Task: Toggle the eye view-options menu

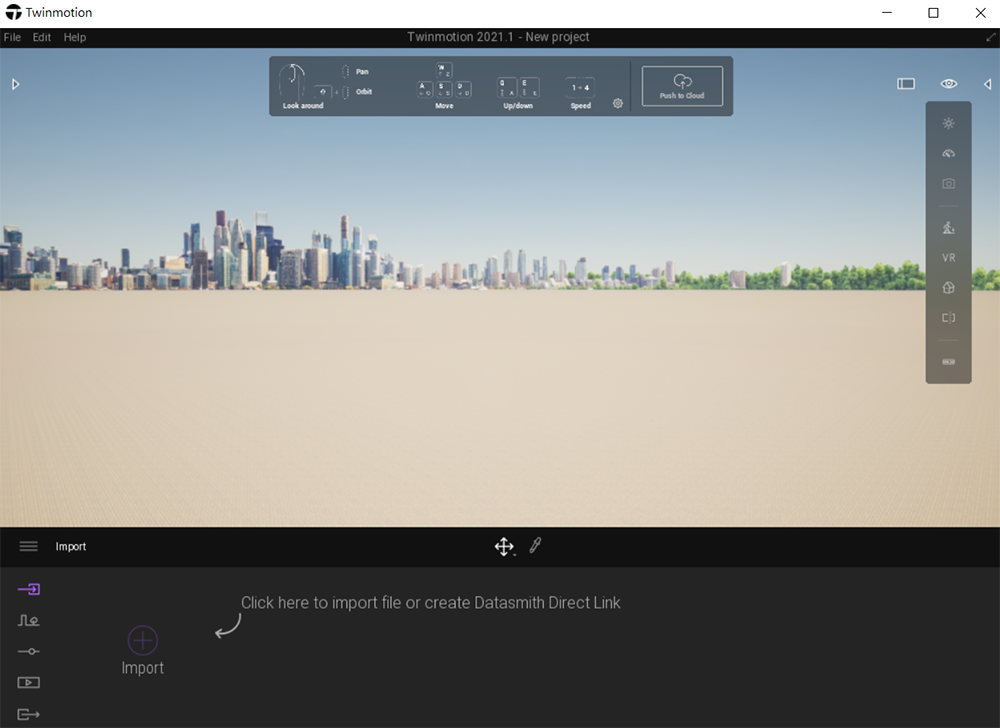Action: point(948,84)
